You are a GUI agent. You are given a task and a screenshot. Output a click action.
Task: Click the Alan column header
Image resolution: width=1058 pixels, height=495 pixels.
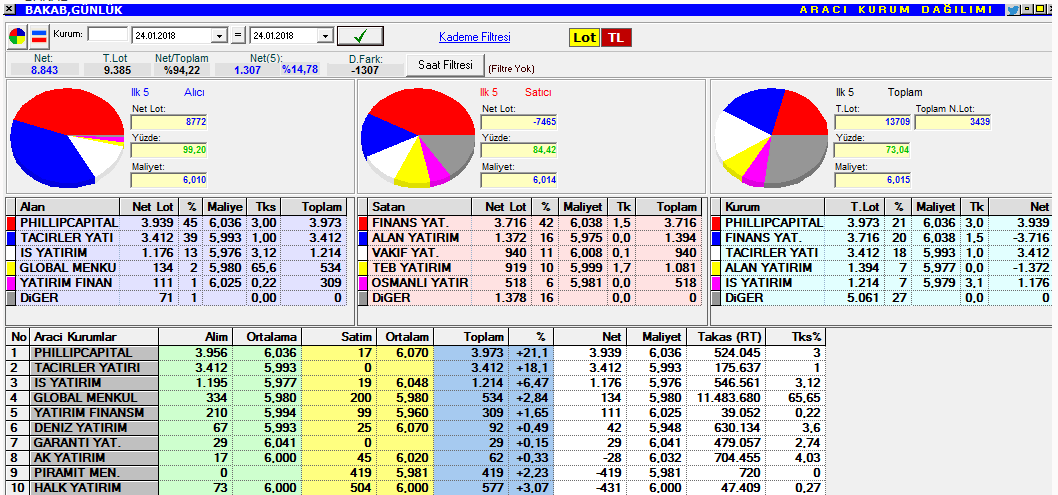68,207
